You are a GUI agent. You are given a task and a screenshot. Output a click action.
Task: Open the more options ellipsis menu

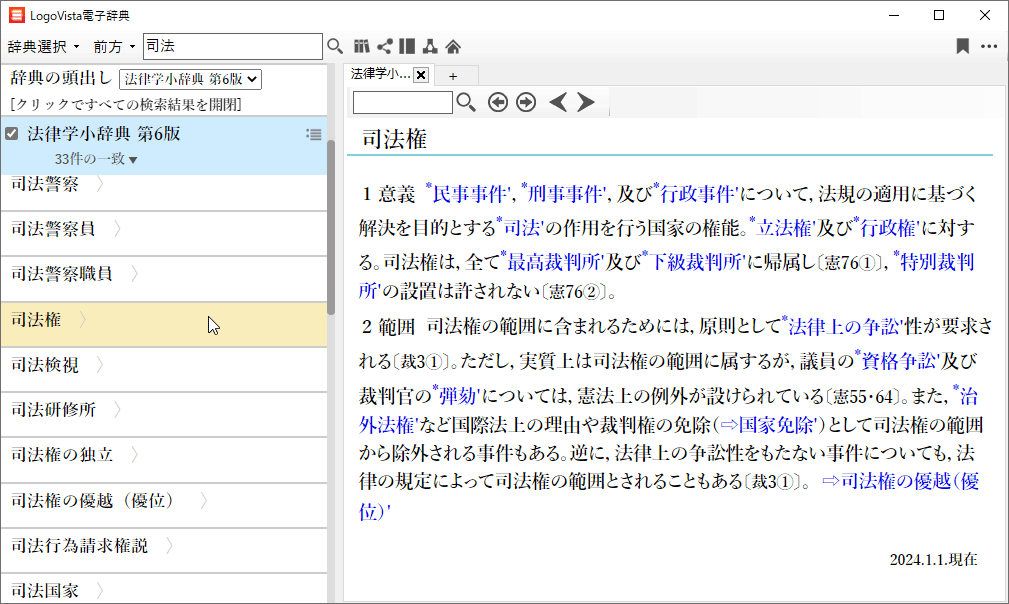click(x=989, y=46)
